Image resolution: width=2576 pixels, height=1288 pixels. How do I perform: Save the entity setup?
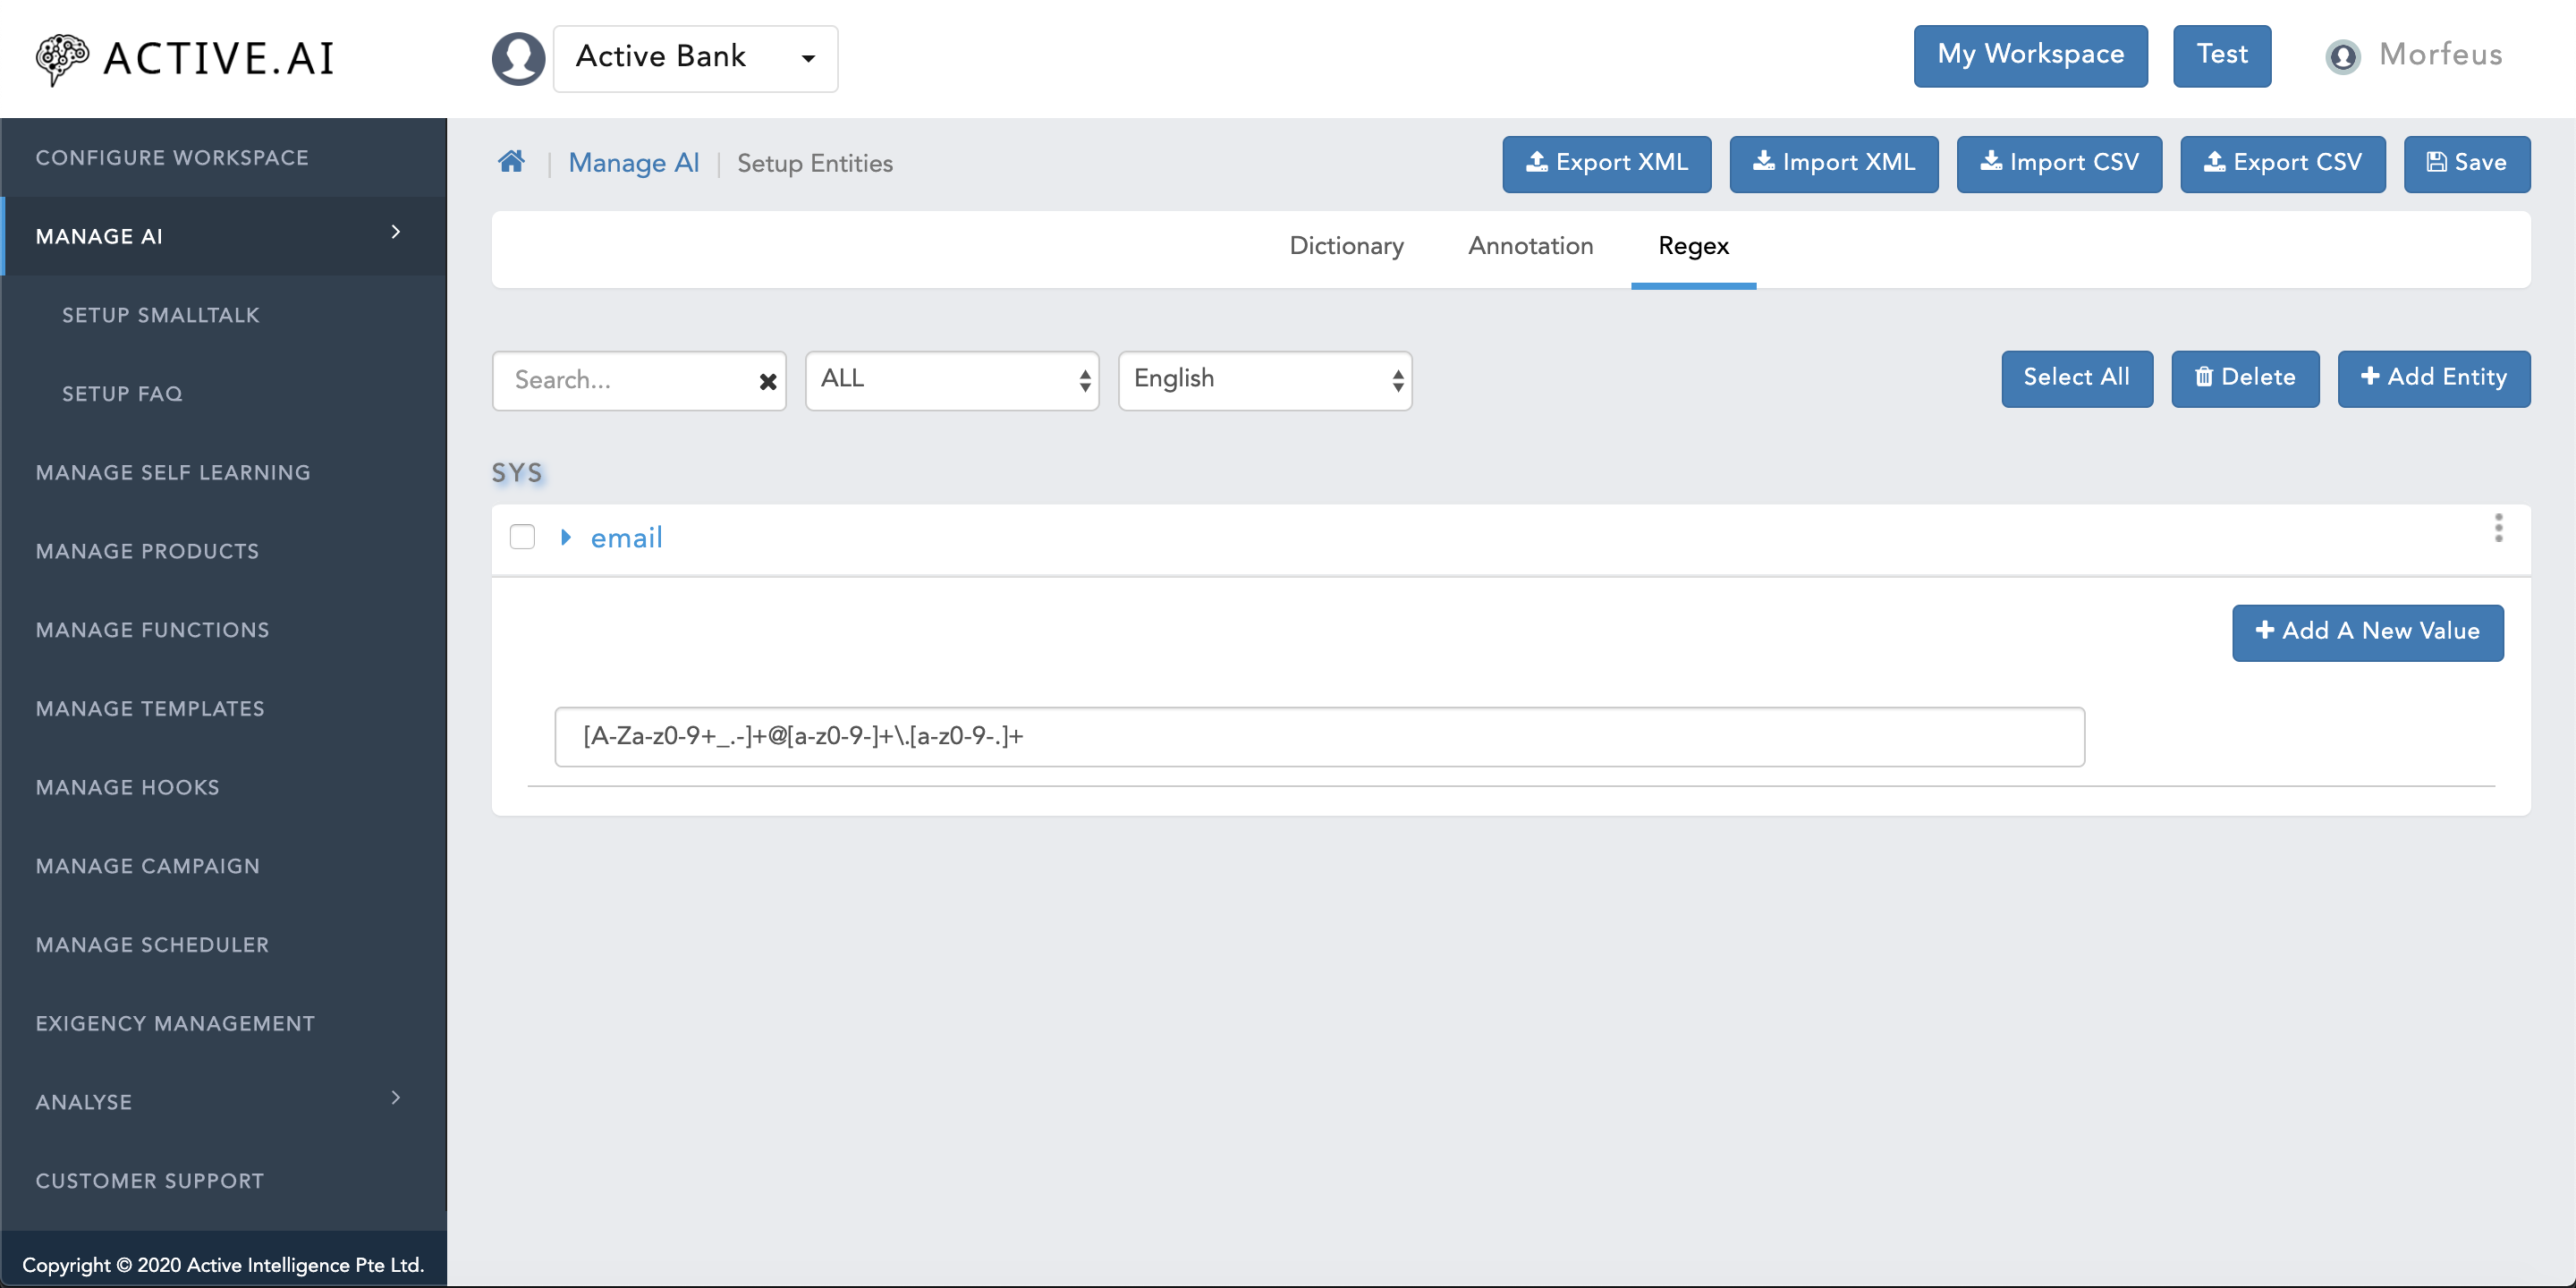click(x=2466, y=163)
